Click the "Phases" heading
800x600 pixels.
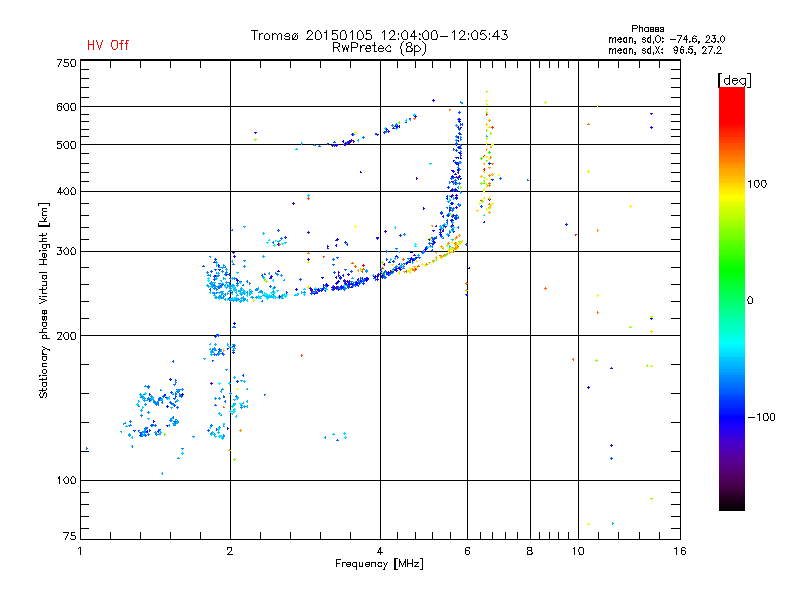647,29
